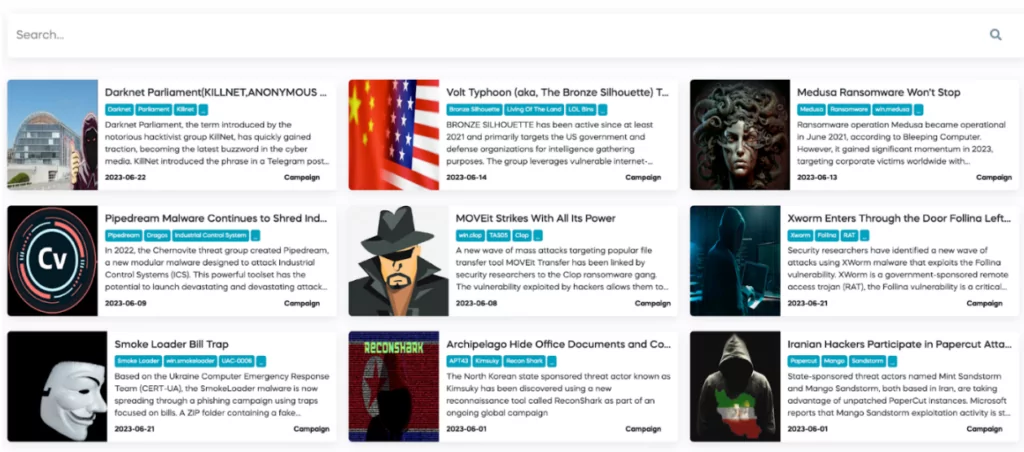The width and height of the screenshot is (1024, 452).
Task: Click the magnifying glass search icon
Action: pyautogui.click(x=995, y=35)
